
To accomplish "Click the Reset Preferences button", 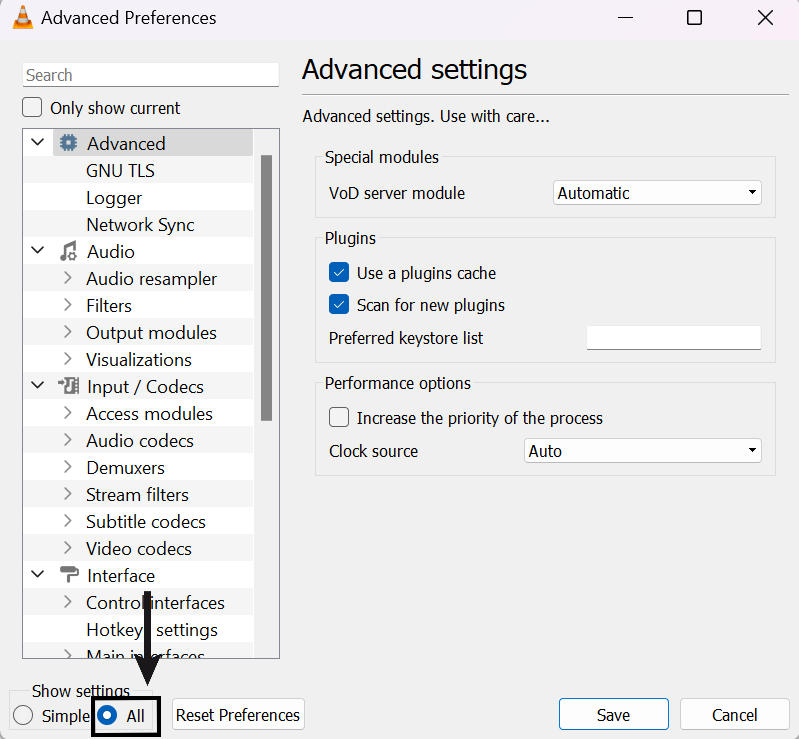I will pyautogui.click(x=238, y=715).
